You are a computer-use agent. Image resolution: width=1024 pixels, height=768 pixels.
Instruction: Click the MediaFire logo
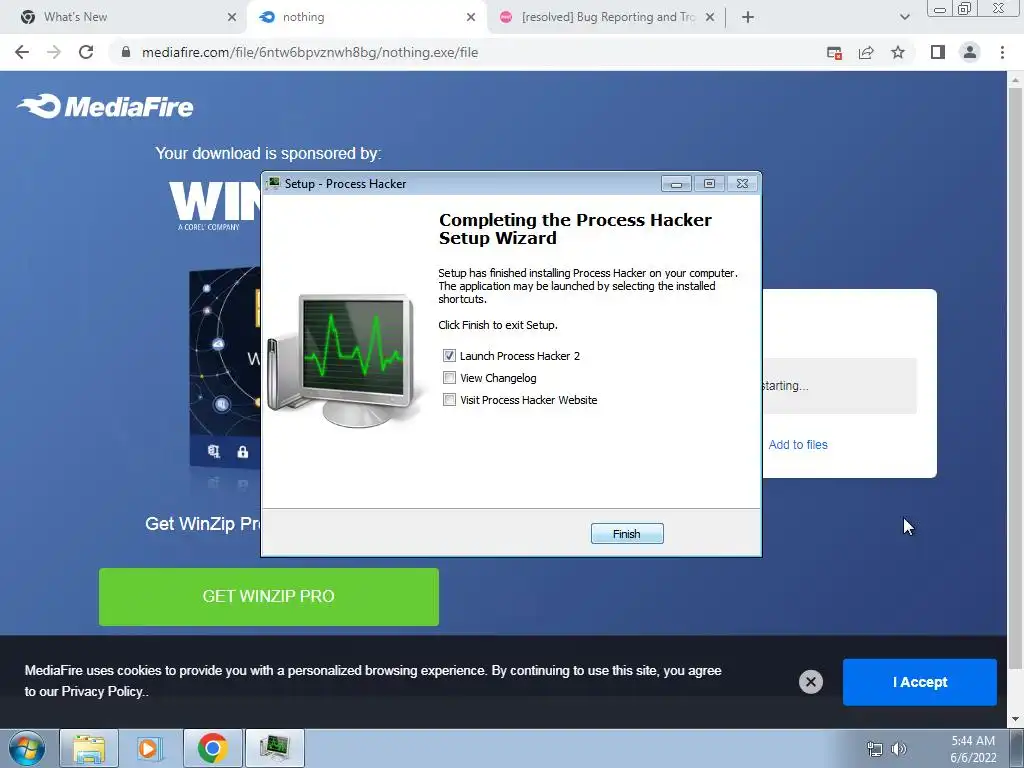pos(105,106)
